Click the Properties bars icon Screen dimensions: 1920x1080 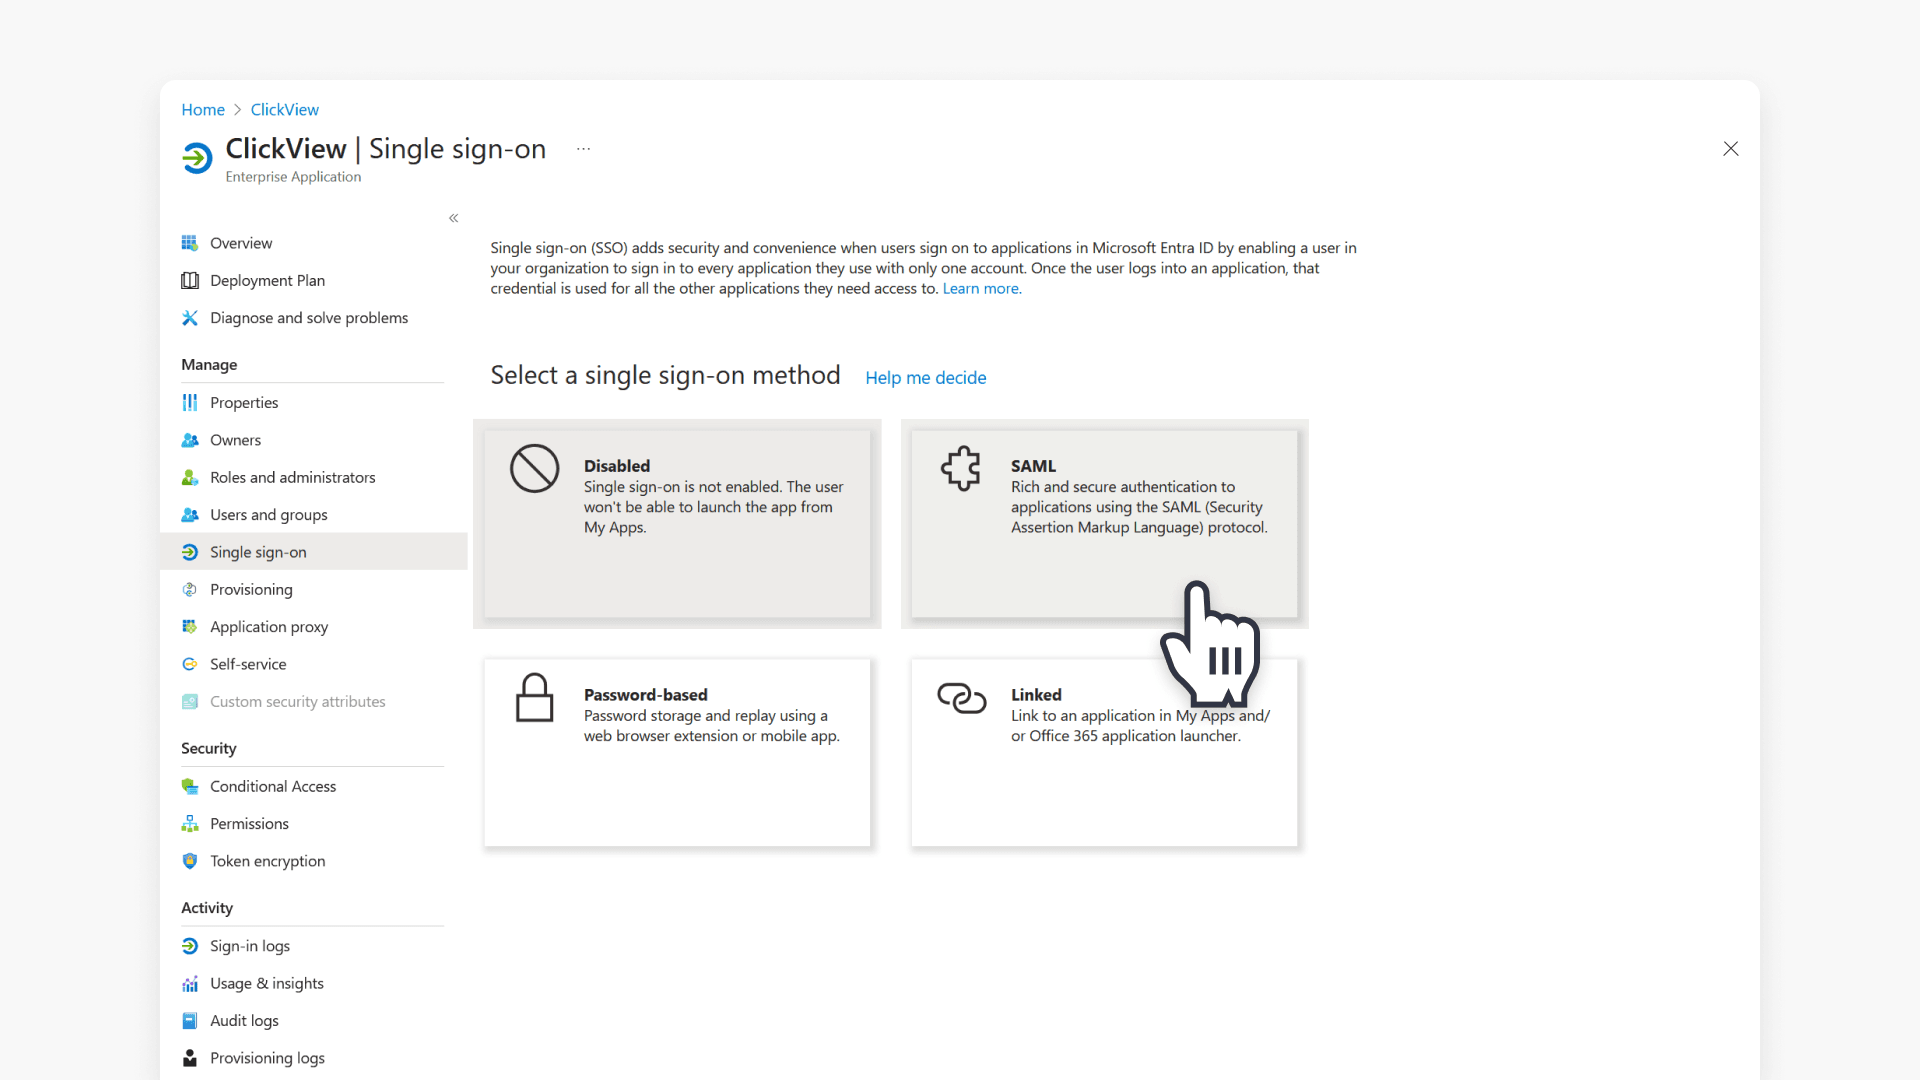(x=190, y=403)
